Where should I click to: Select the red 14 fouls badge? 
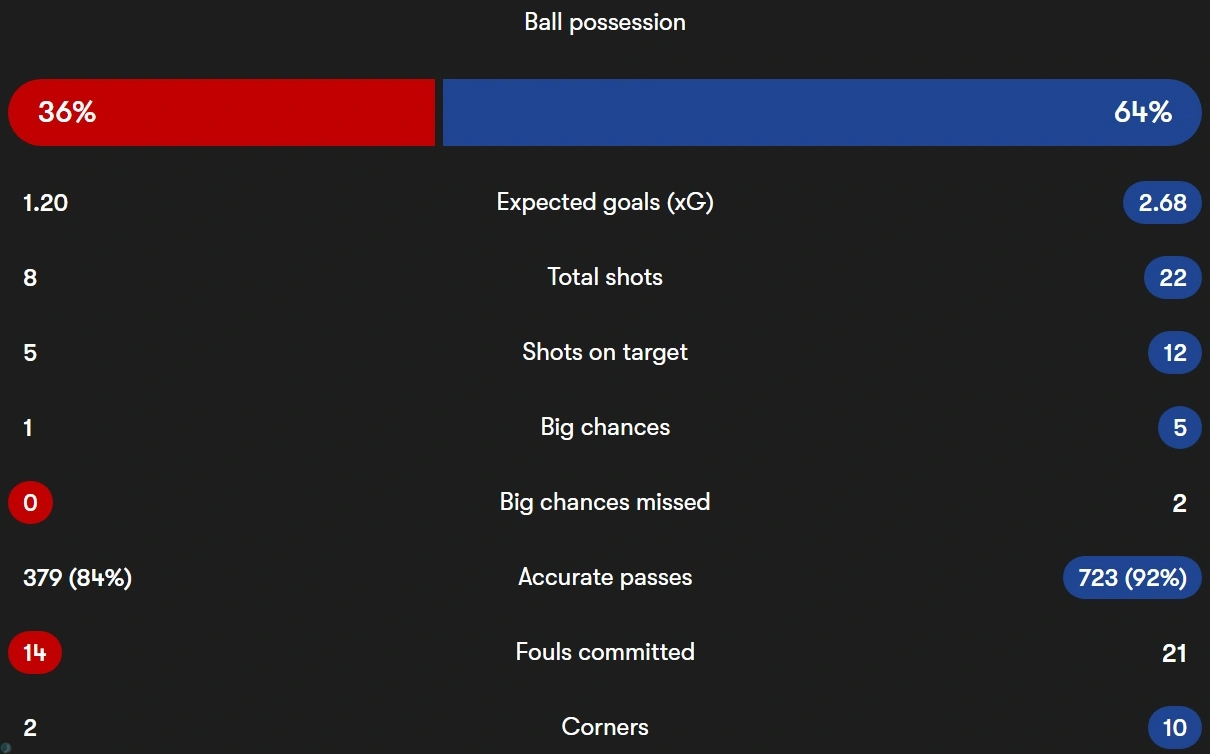[x=35, y=652]
